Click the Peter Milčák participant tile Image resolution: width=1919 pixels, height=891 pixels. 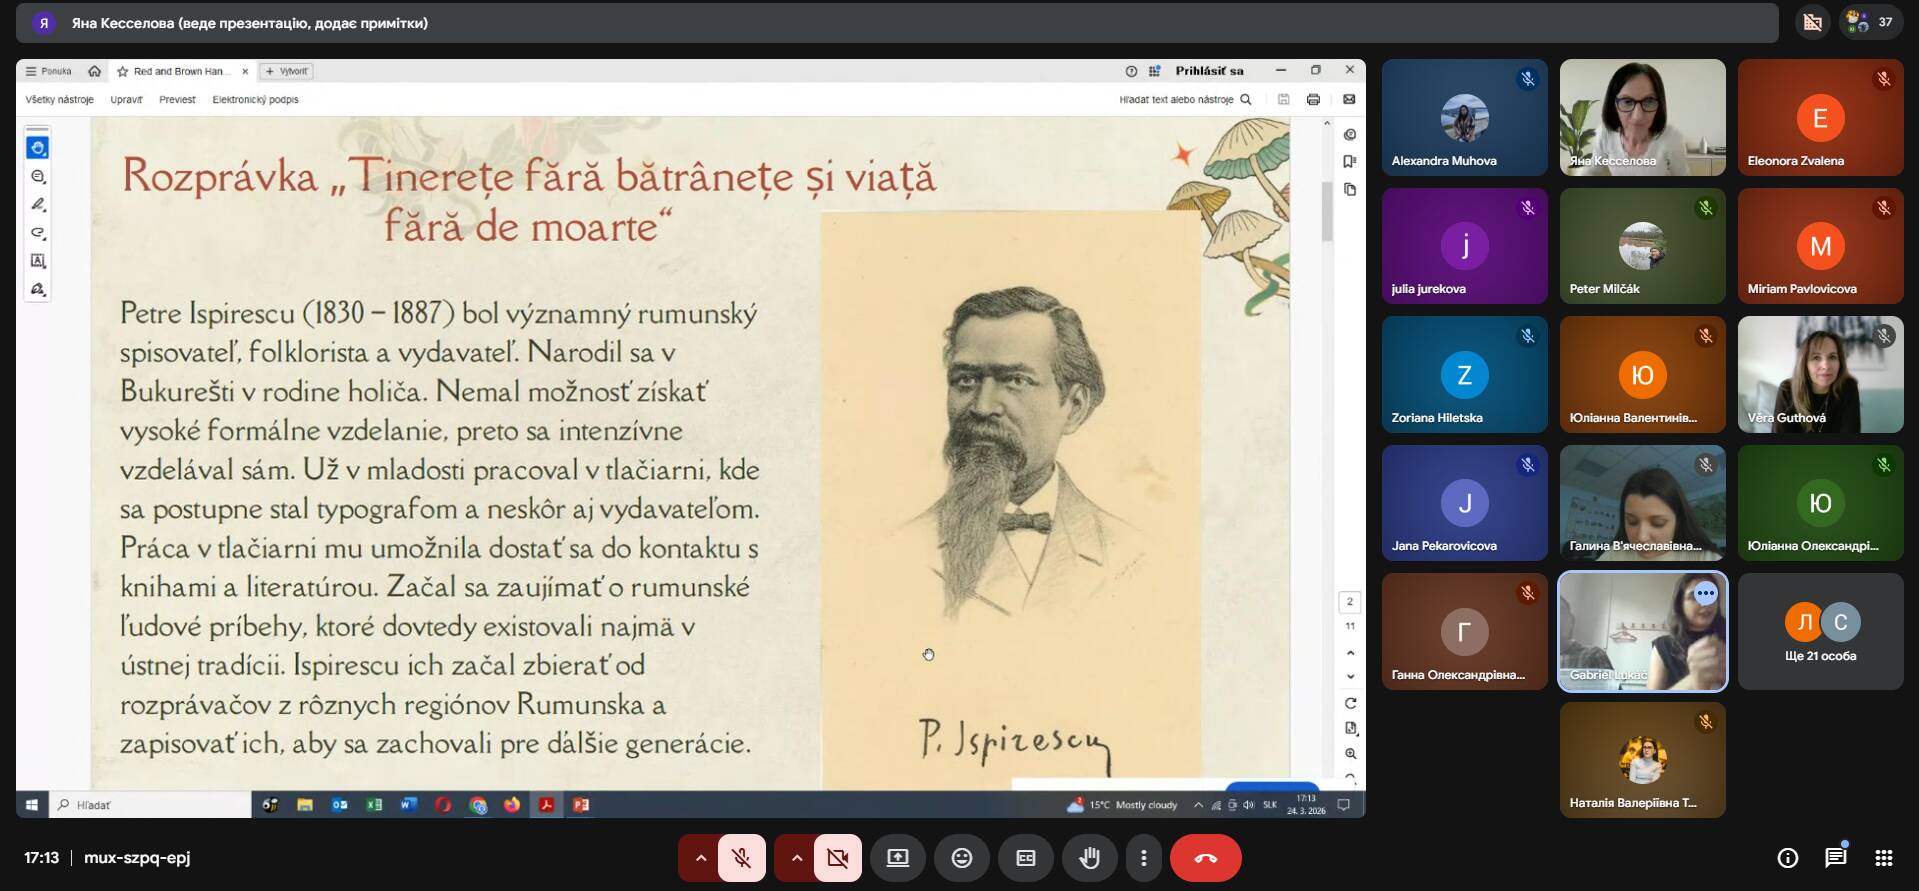click(x=1642, y=246)
